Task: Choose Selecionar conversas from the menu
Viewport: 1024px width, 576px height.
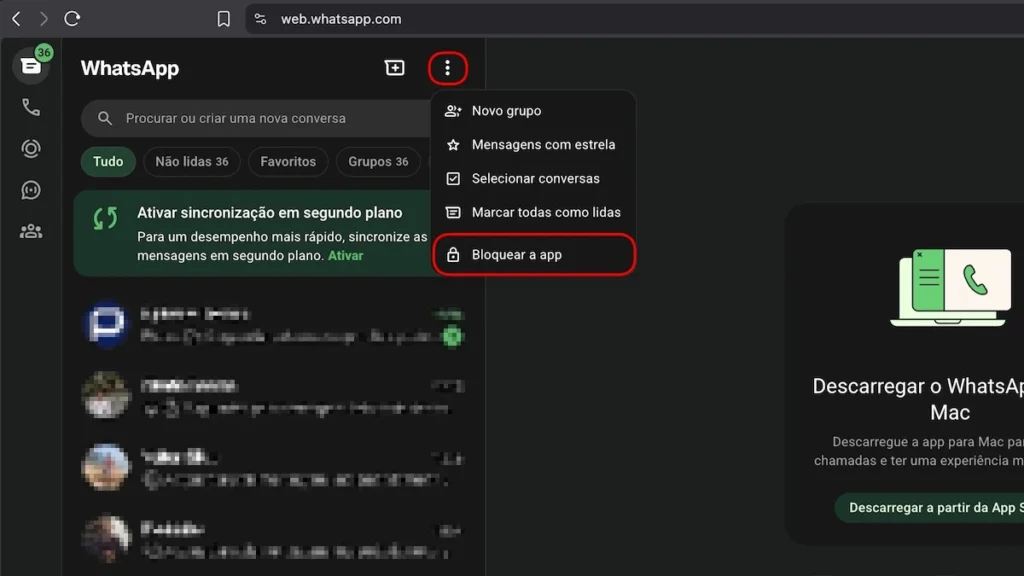Action: point(534,178)
